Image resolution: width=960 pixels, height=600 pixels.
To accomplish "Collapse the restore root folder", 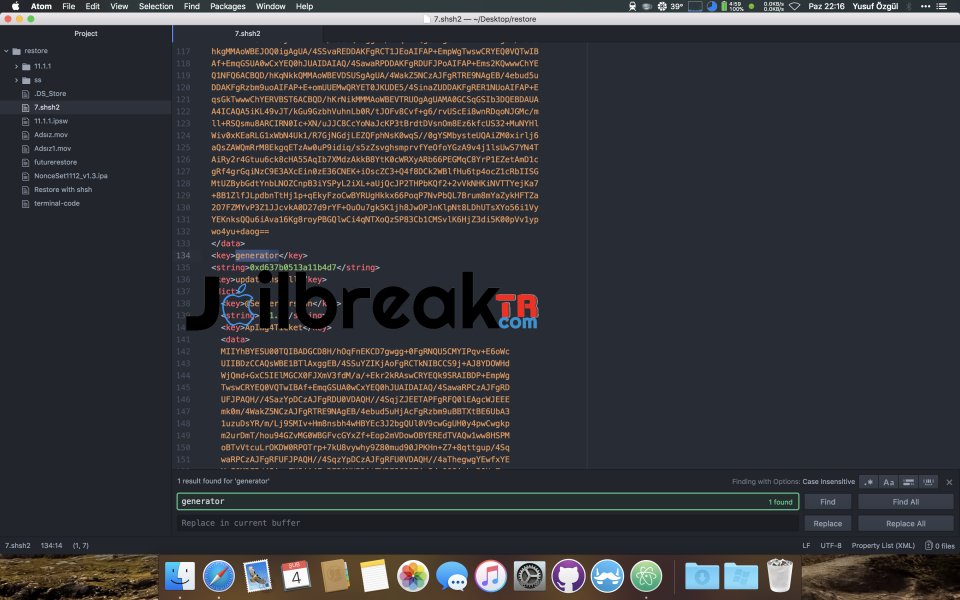I will pos(9,50).
